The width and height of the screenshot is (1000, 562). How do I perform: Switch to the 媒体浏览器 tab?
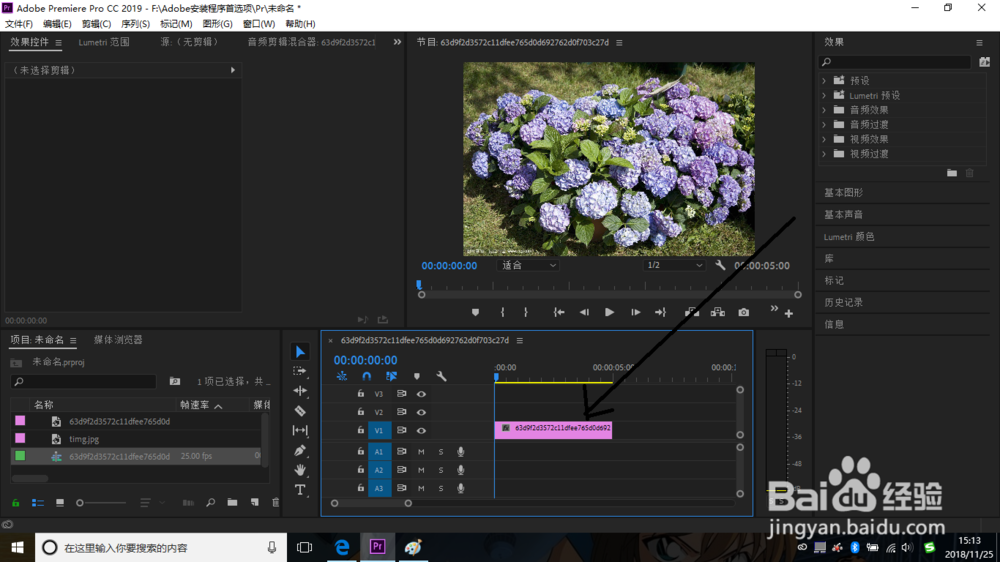[x=118, y=340]
